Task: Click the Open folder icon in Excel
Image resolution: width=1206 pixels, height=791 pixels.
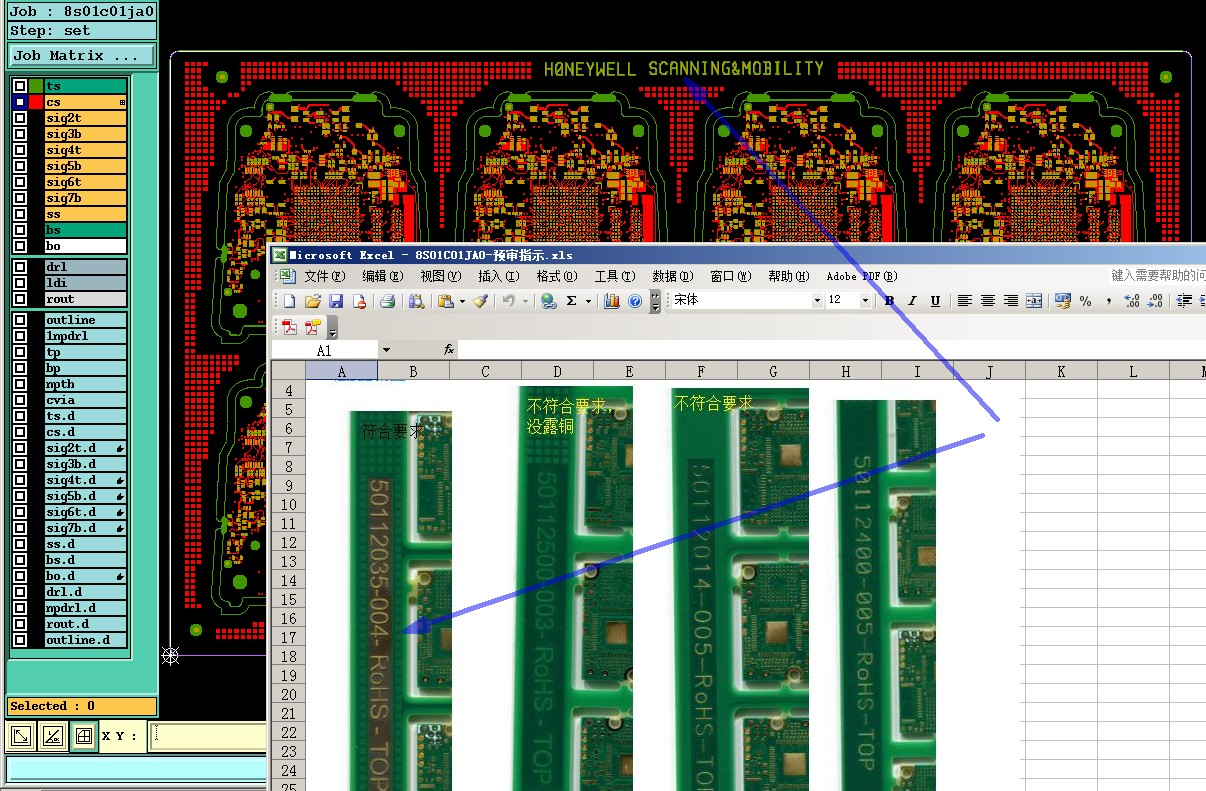Action: tap(312, 301)
